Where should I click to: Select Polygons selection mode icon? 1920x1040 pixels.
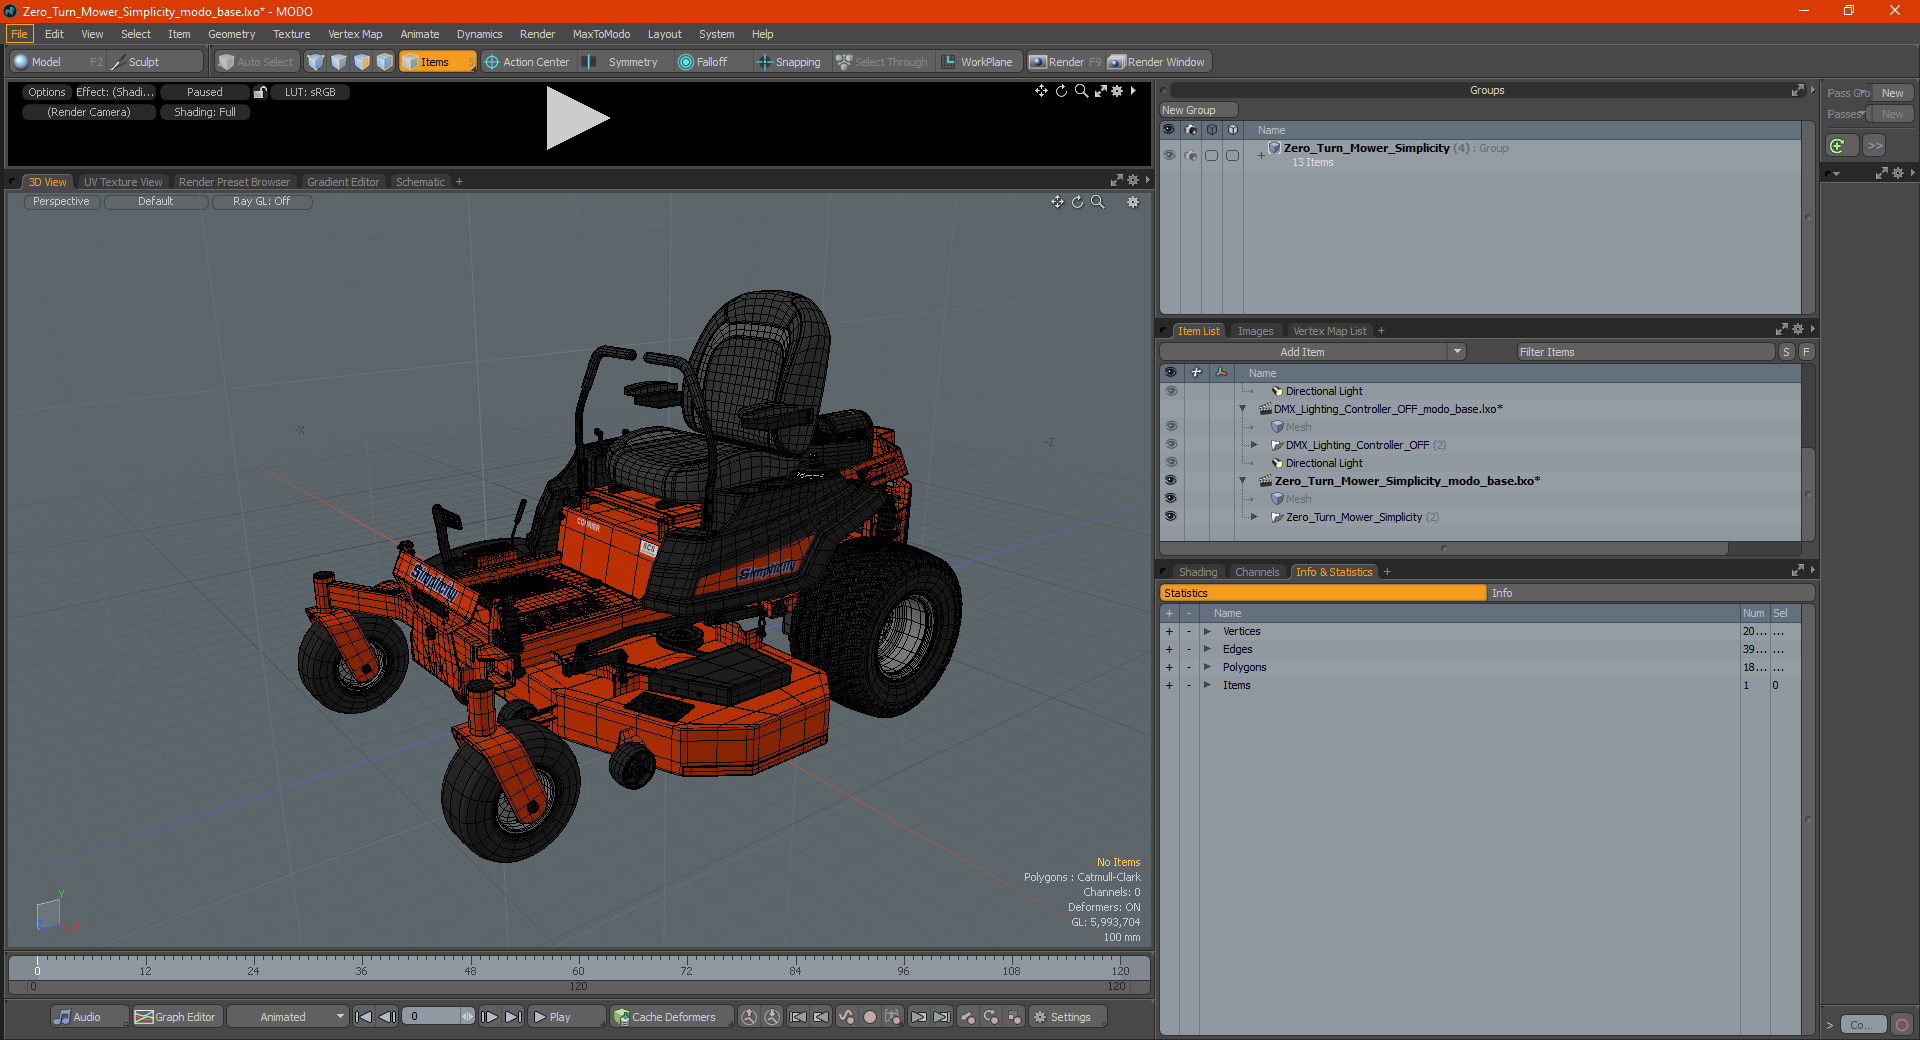coord(362,62)
